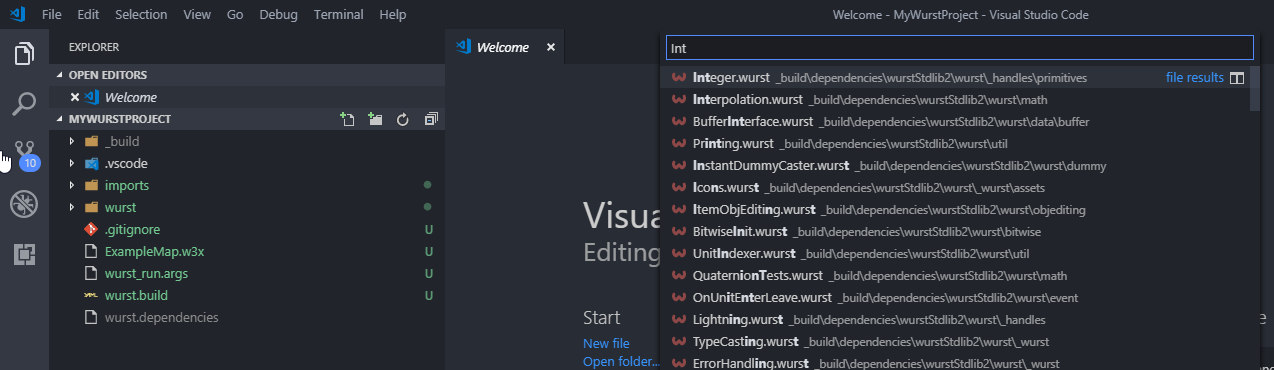Select Lightning.wurst quick open result

coord(955,319)
